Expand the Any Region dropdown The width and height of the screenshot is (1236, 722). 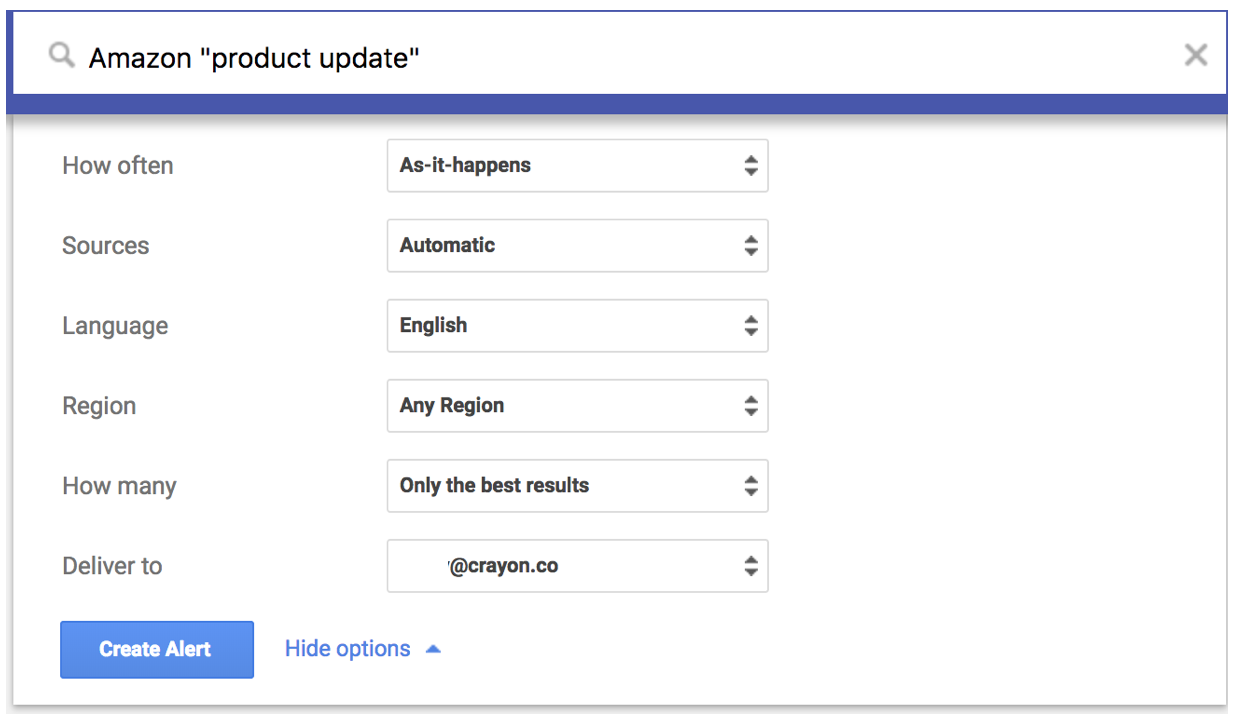577,406
